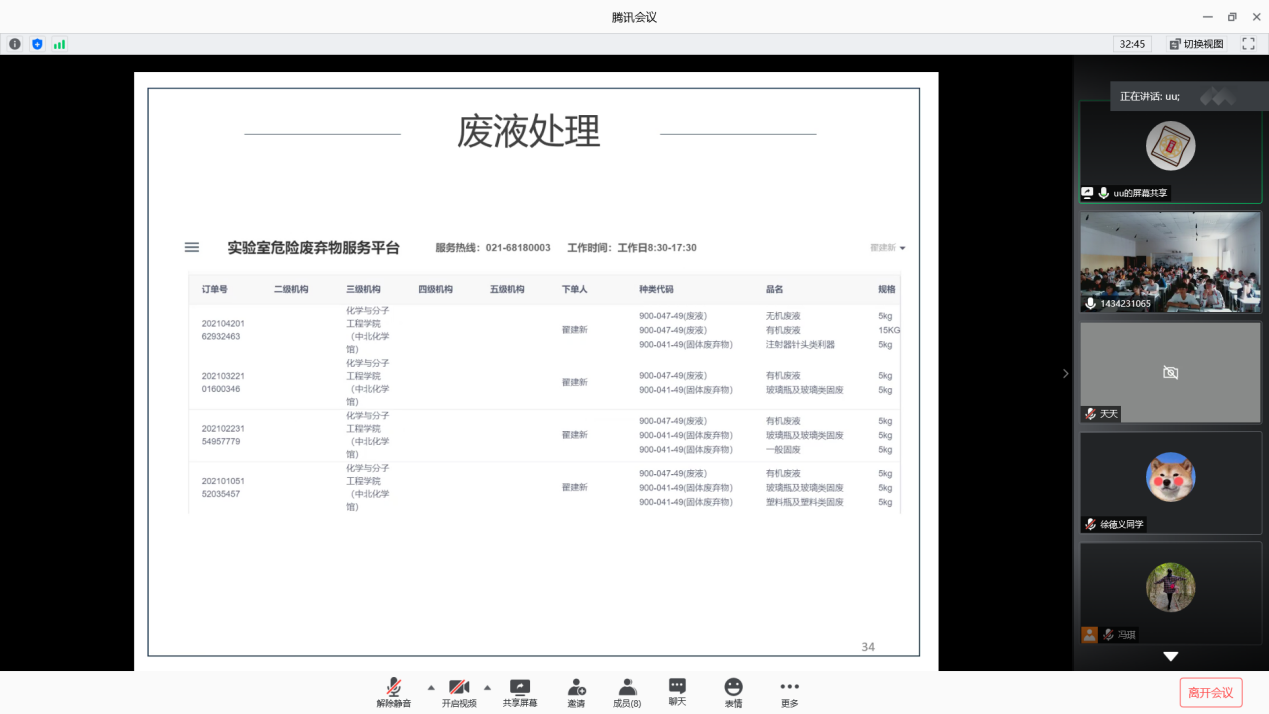Expand audio options arrow beside mute
Viewport: 1269px width, 714px height.
431,687
